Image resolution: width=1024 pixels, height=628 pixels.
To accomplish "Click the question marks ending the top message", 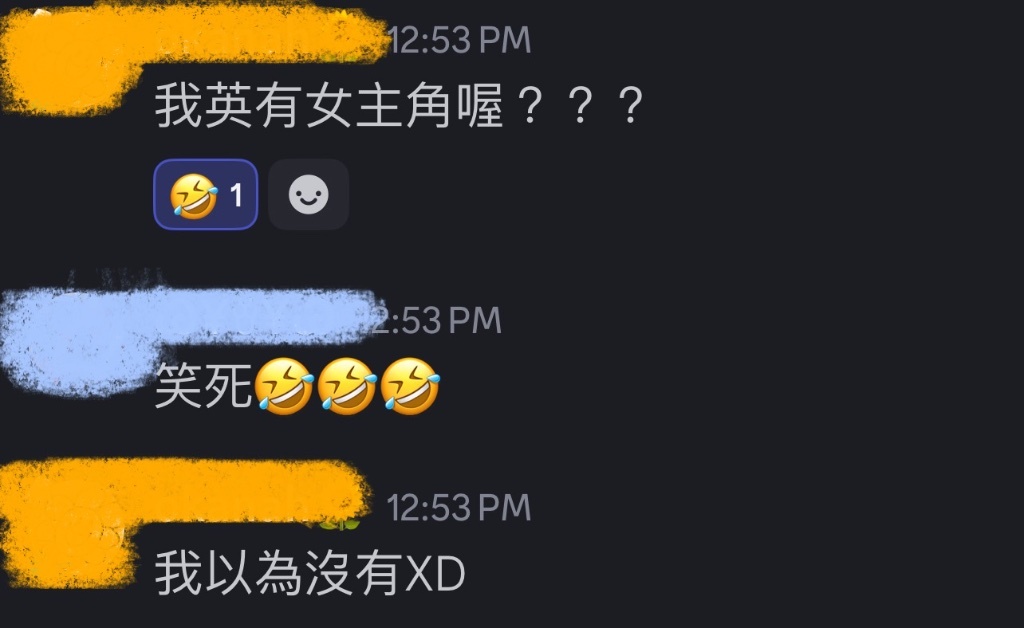I will [x=580, y=106].
